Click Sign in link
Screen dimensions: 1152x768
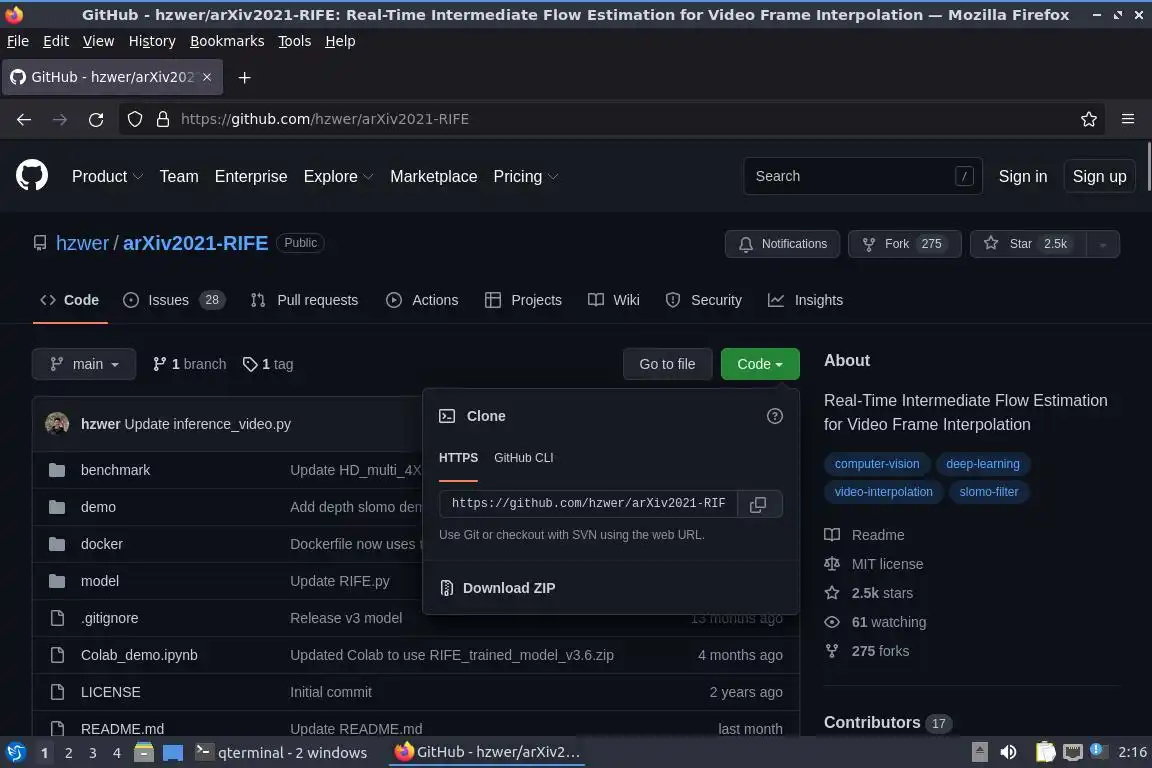coord(1023,176)
